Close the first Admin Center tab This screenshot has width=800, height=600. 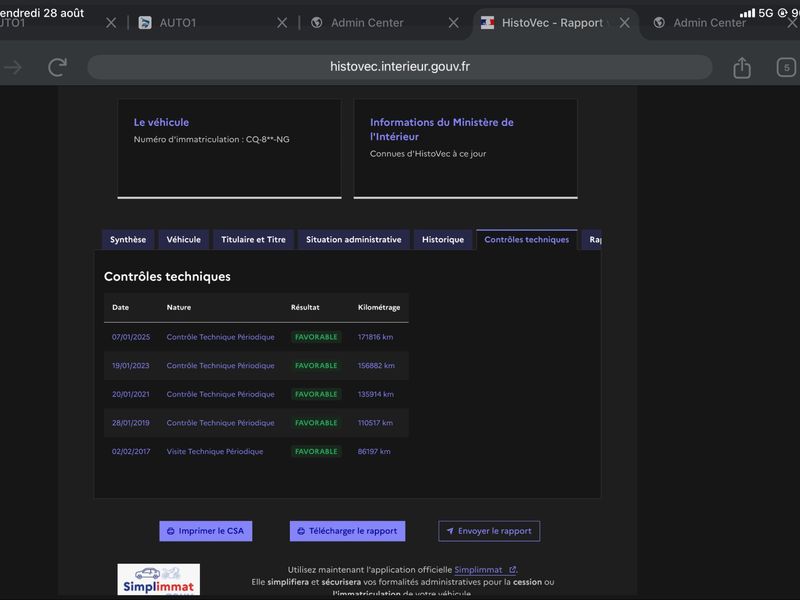coord(453,23)
